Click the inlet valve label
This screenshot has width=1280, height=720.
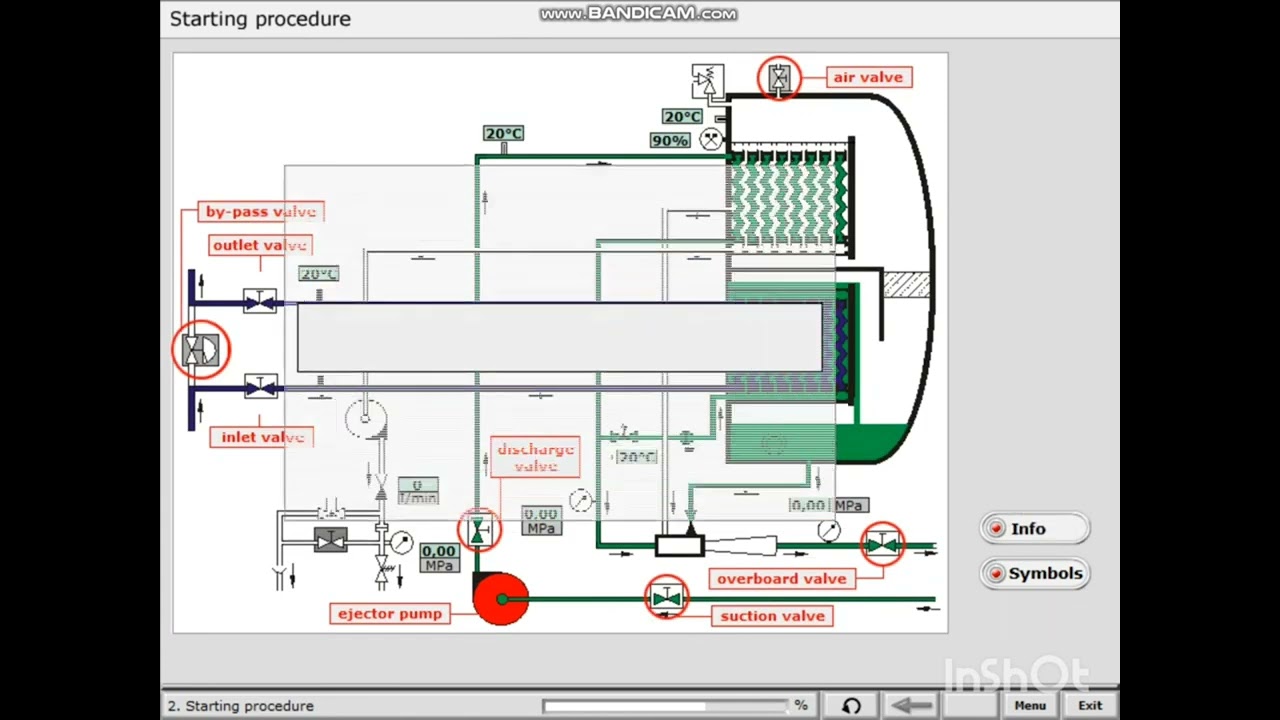tap(263, 437)
